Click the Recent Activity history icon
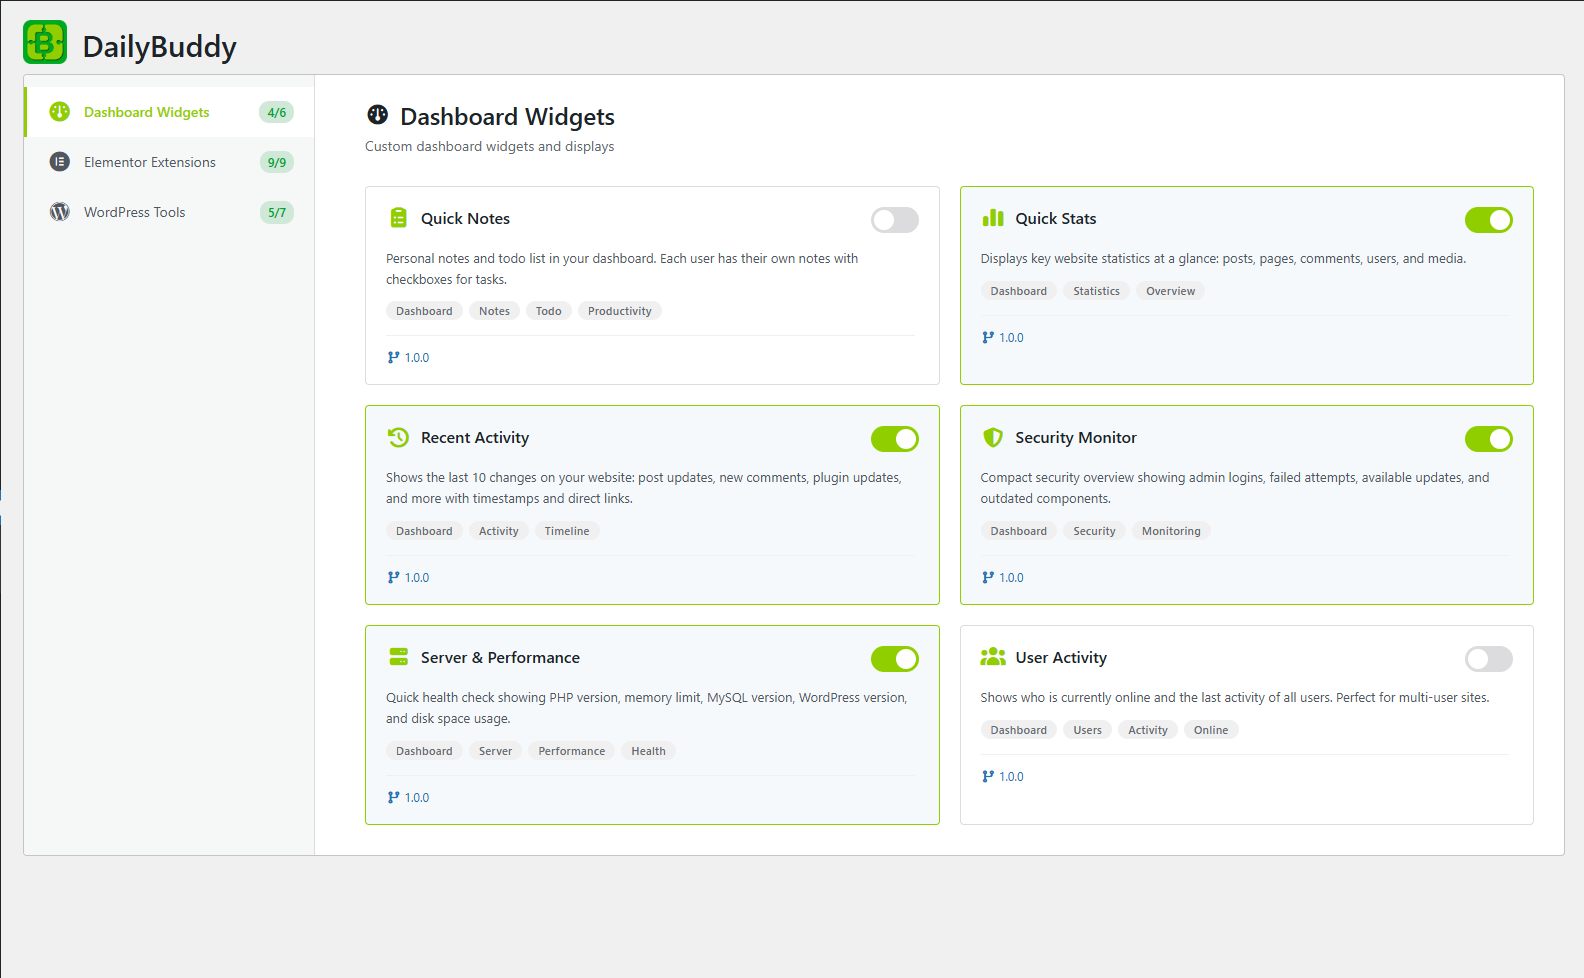Image resolution: width=1584 pixels, height=978 pixels. [x=398, y=437]
